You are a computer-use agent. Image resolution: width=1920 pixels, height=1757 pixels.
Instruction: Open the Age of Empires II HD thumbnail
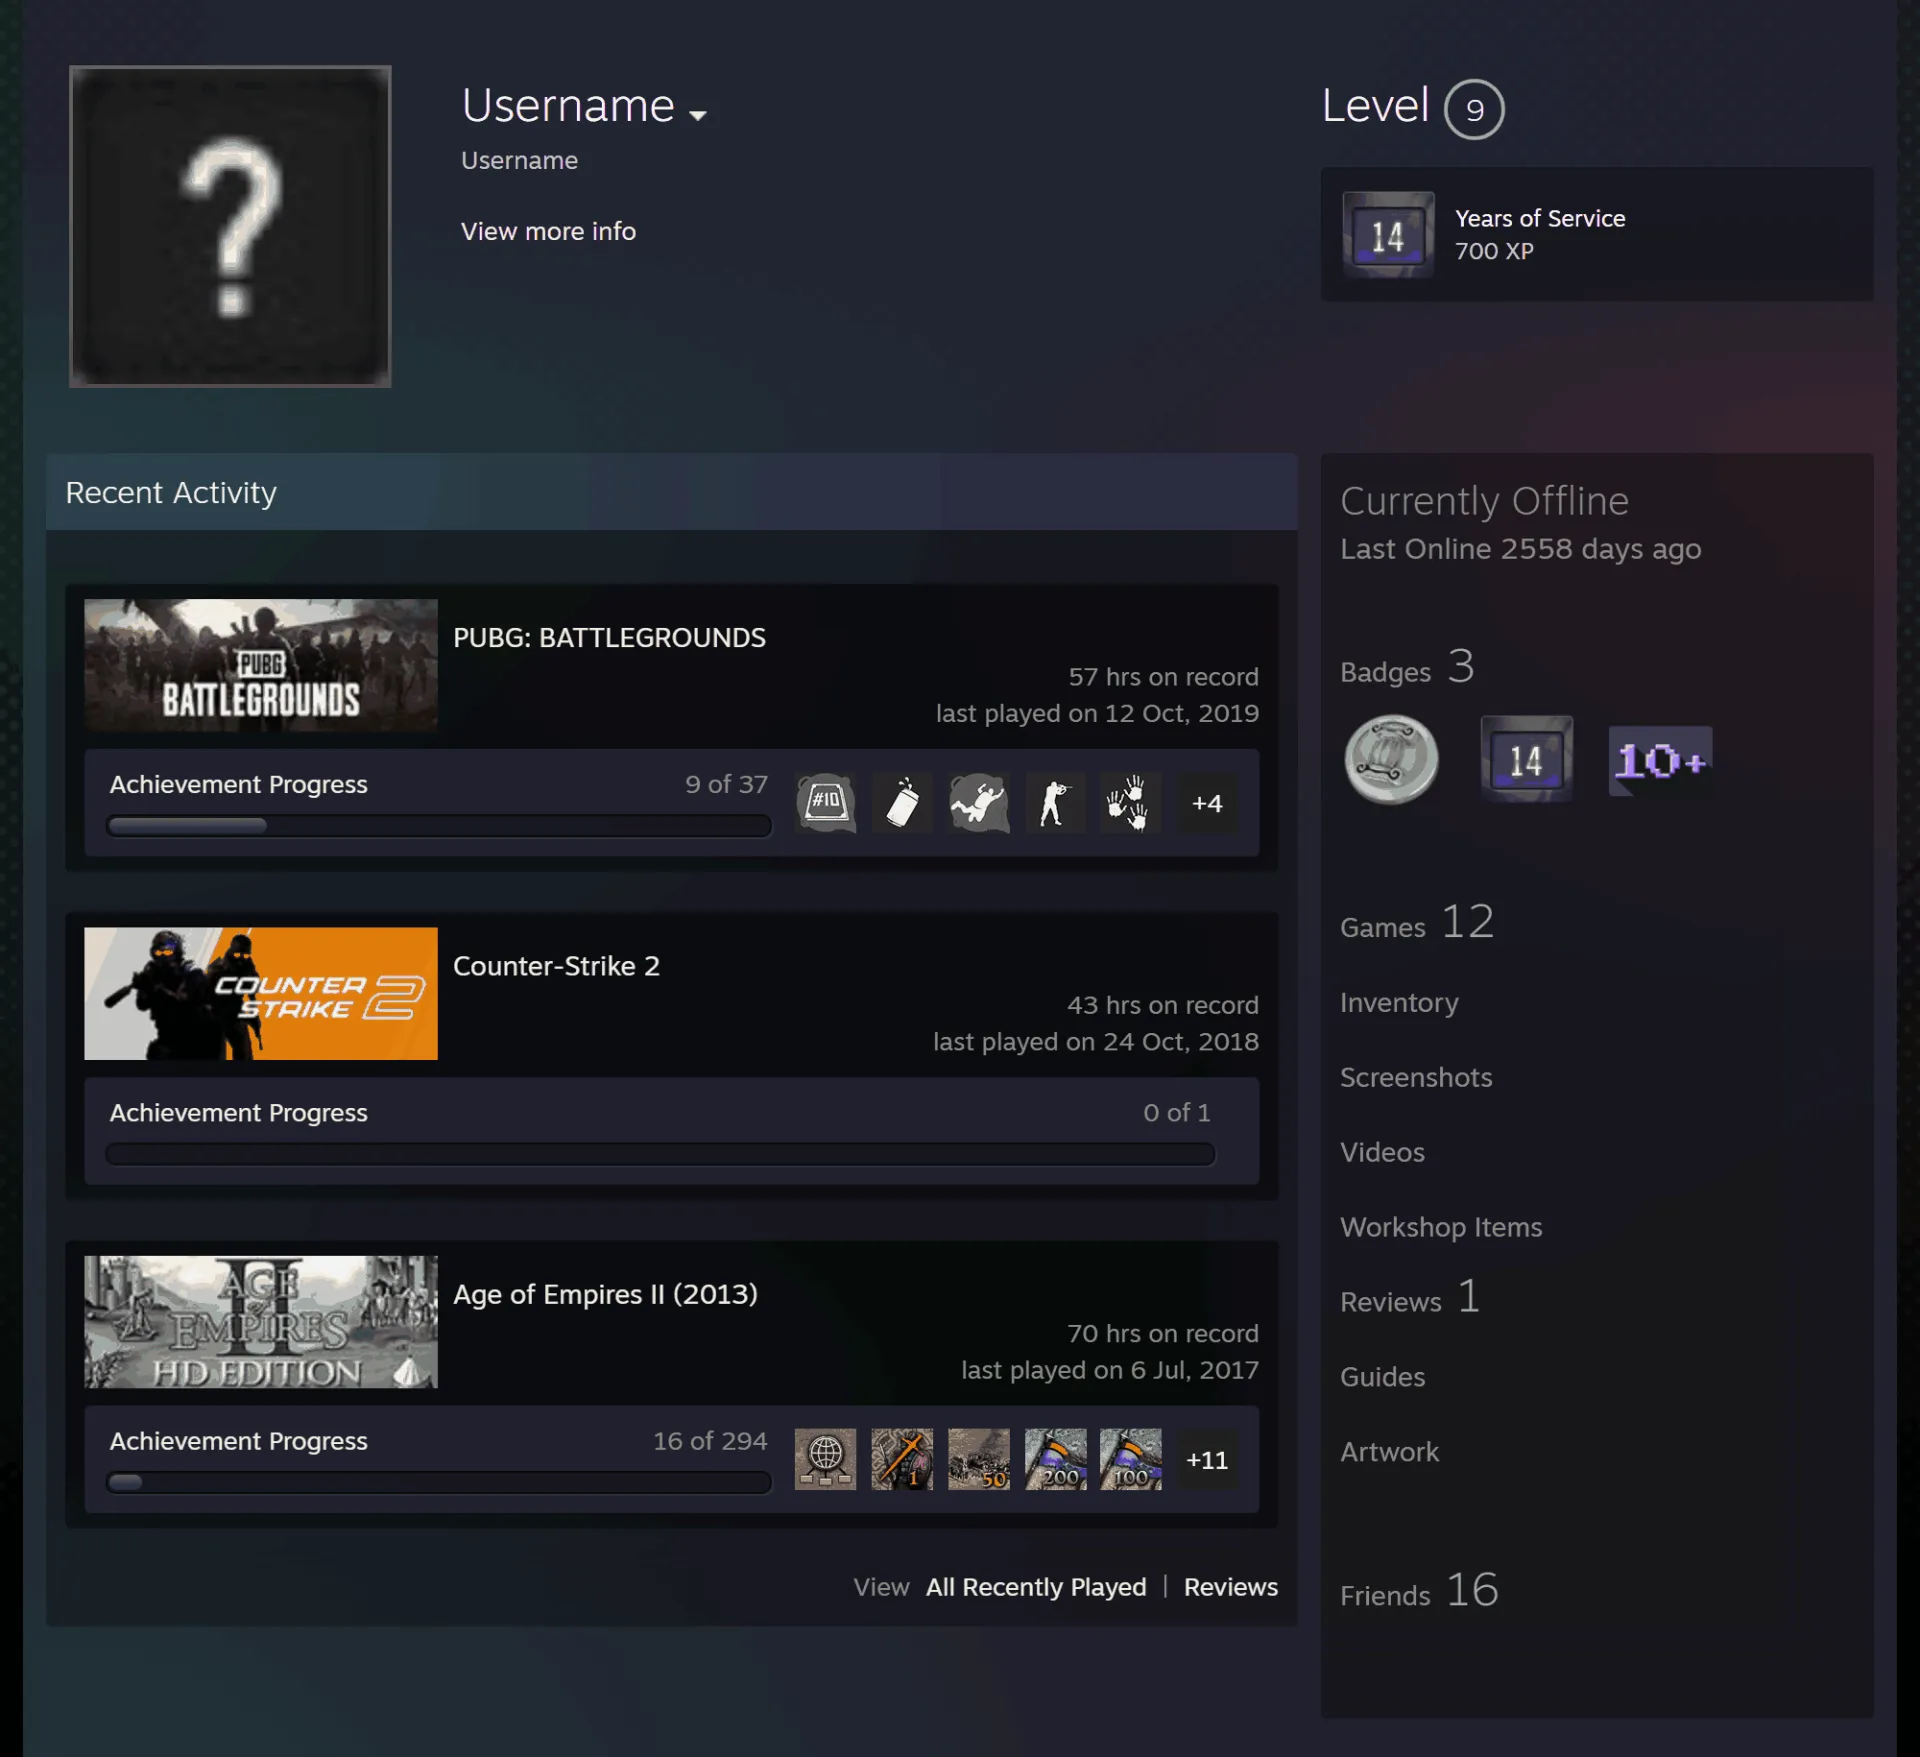(261, 1322)
